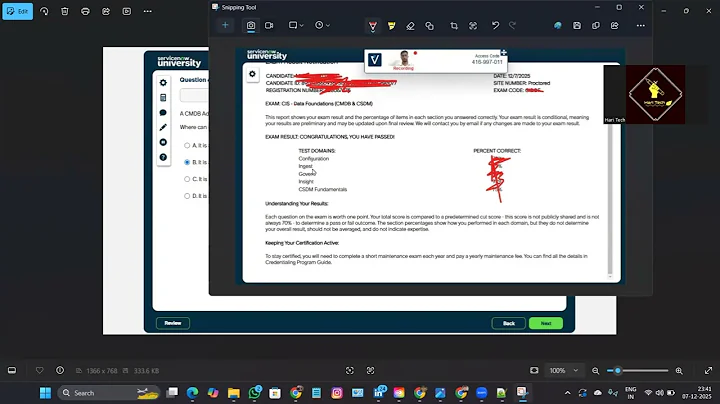Select answer option D radio button
The image size is (720, 404).
click(x=187, y=196)
